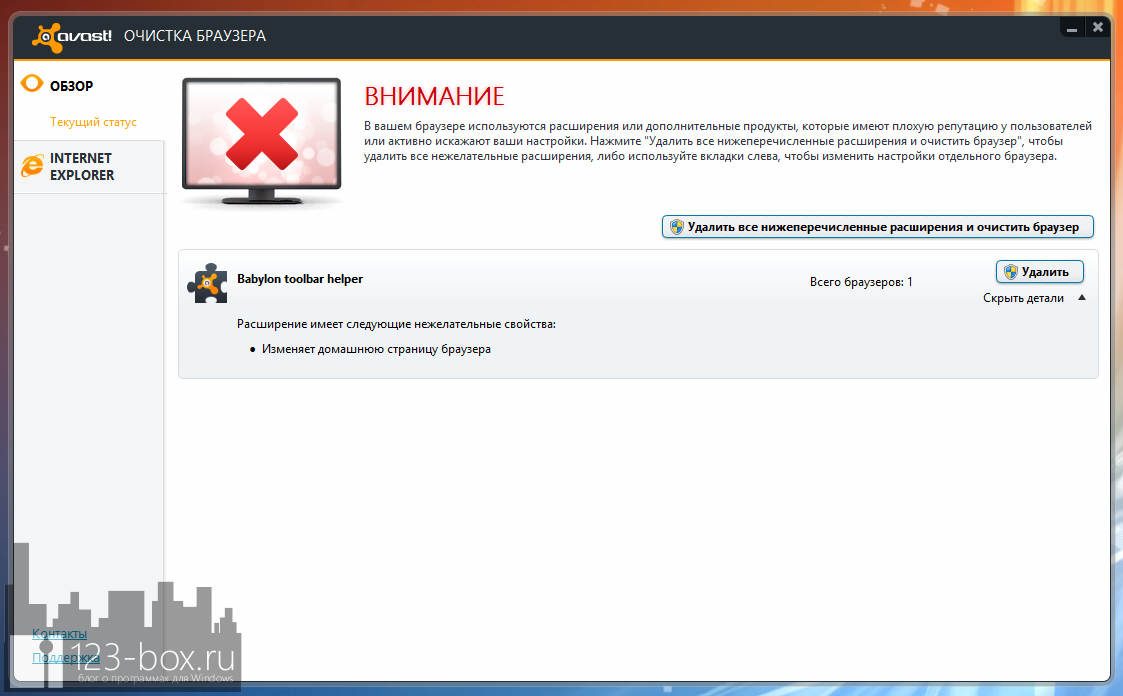1123x696 pixels.
Task: Click the avast! logo in title bar
Action: pyautogui.click(x=72, y=37)
